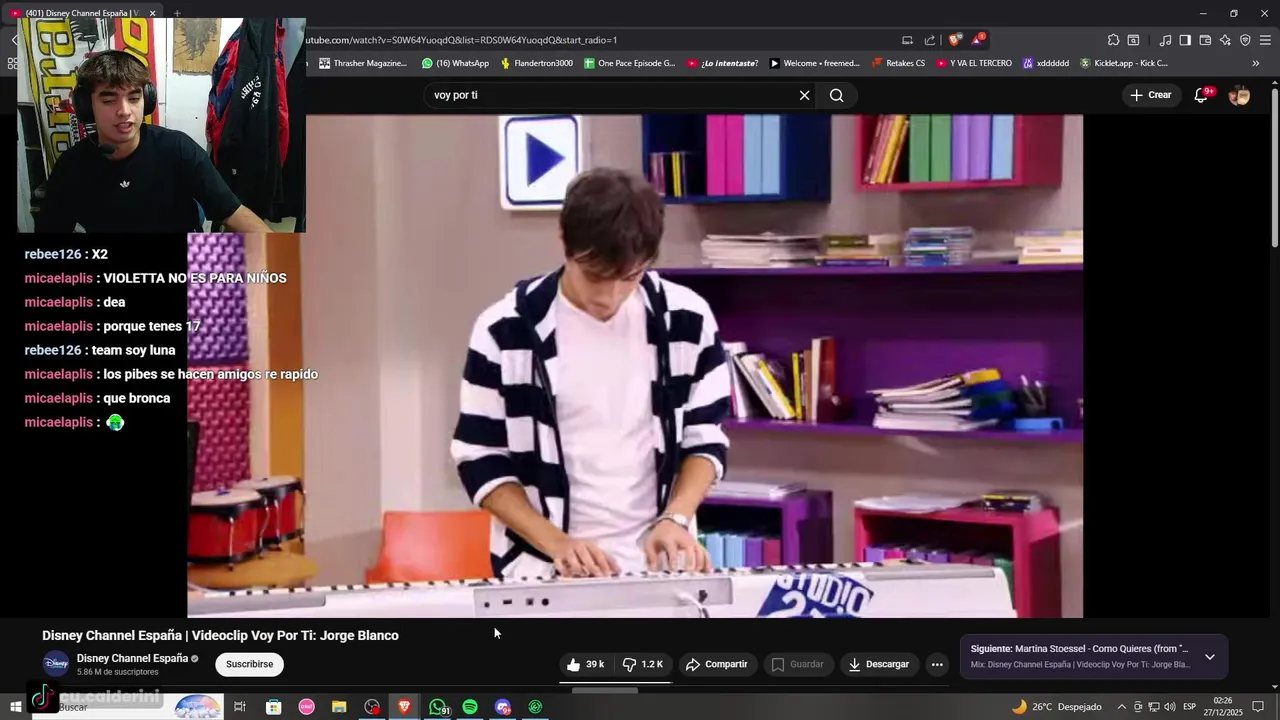Click the Guardar save button
1280x720 pixels.
point(798,664)
